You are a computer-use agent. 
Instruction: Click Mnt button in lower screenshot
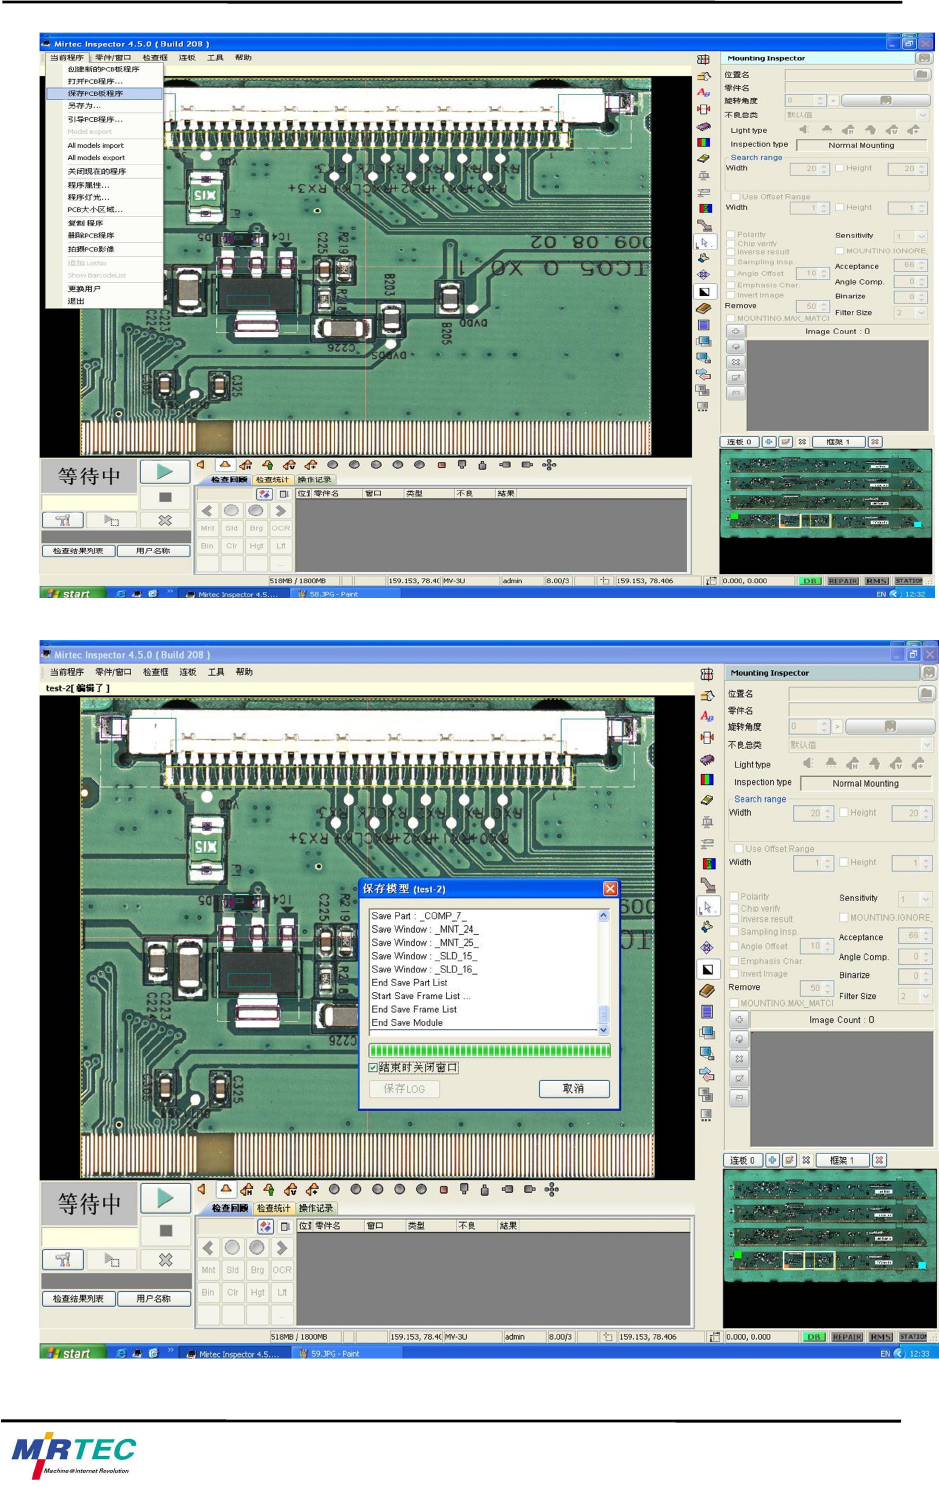[208, 1270]
